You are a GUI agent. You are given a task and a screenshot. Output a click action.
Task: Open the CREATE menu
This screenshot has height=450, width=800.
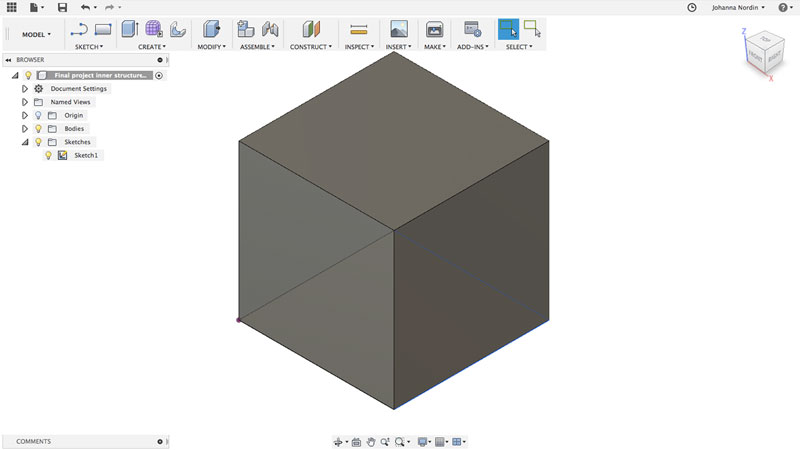pyautogui.click(x=152, y=46)
